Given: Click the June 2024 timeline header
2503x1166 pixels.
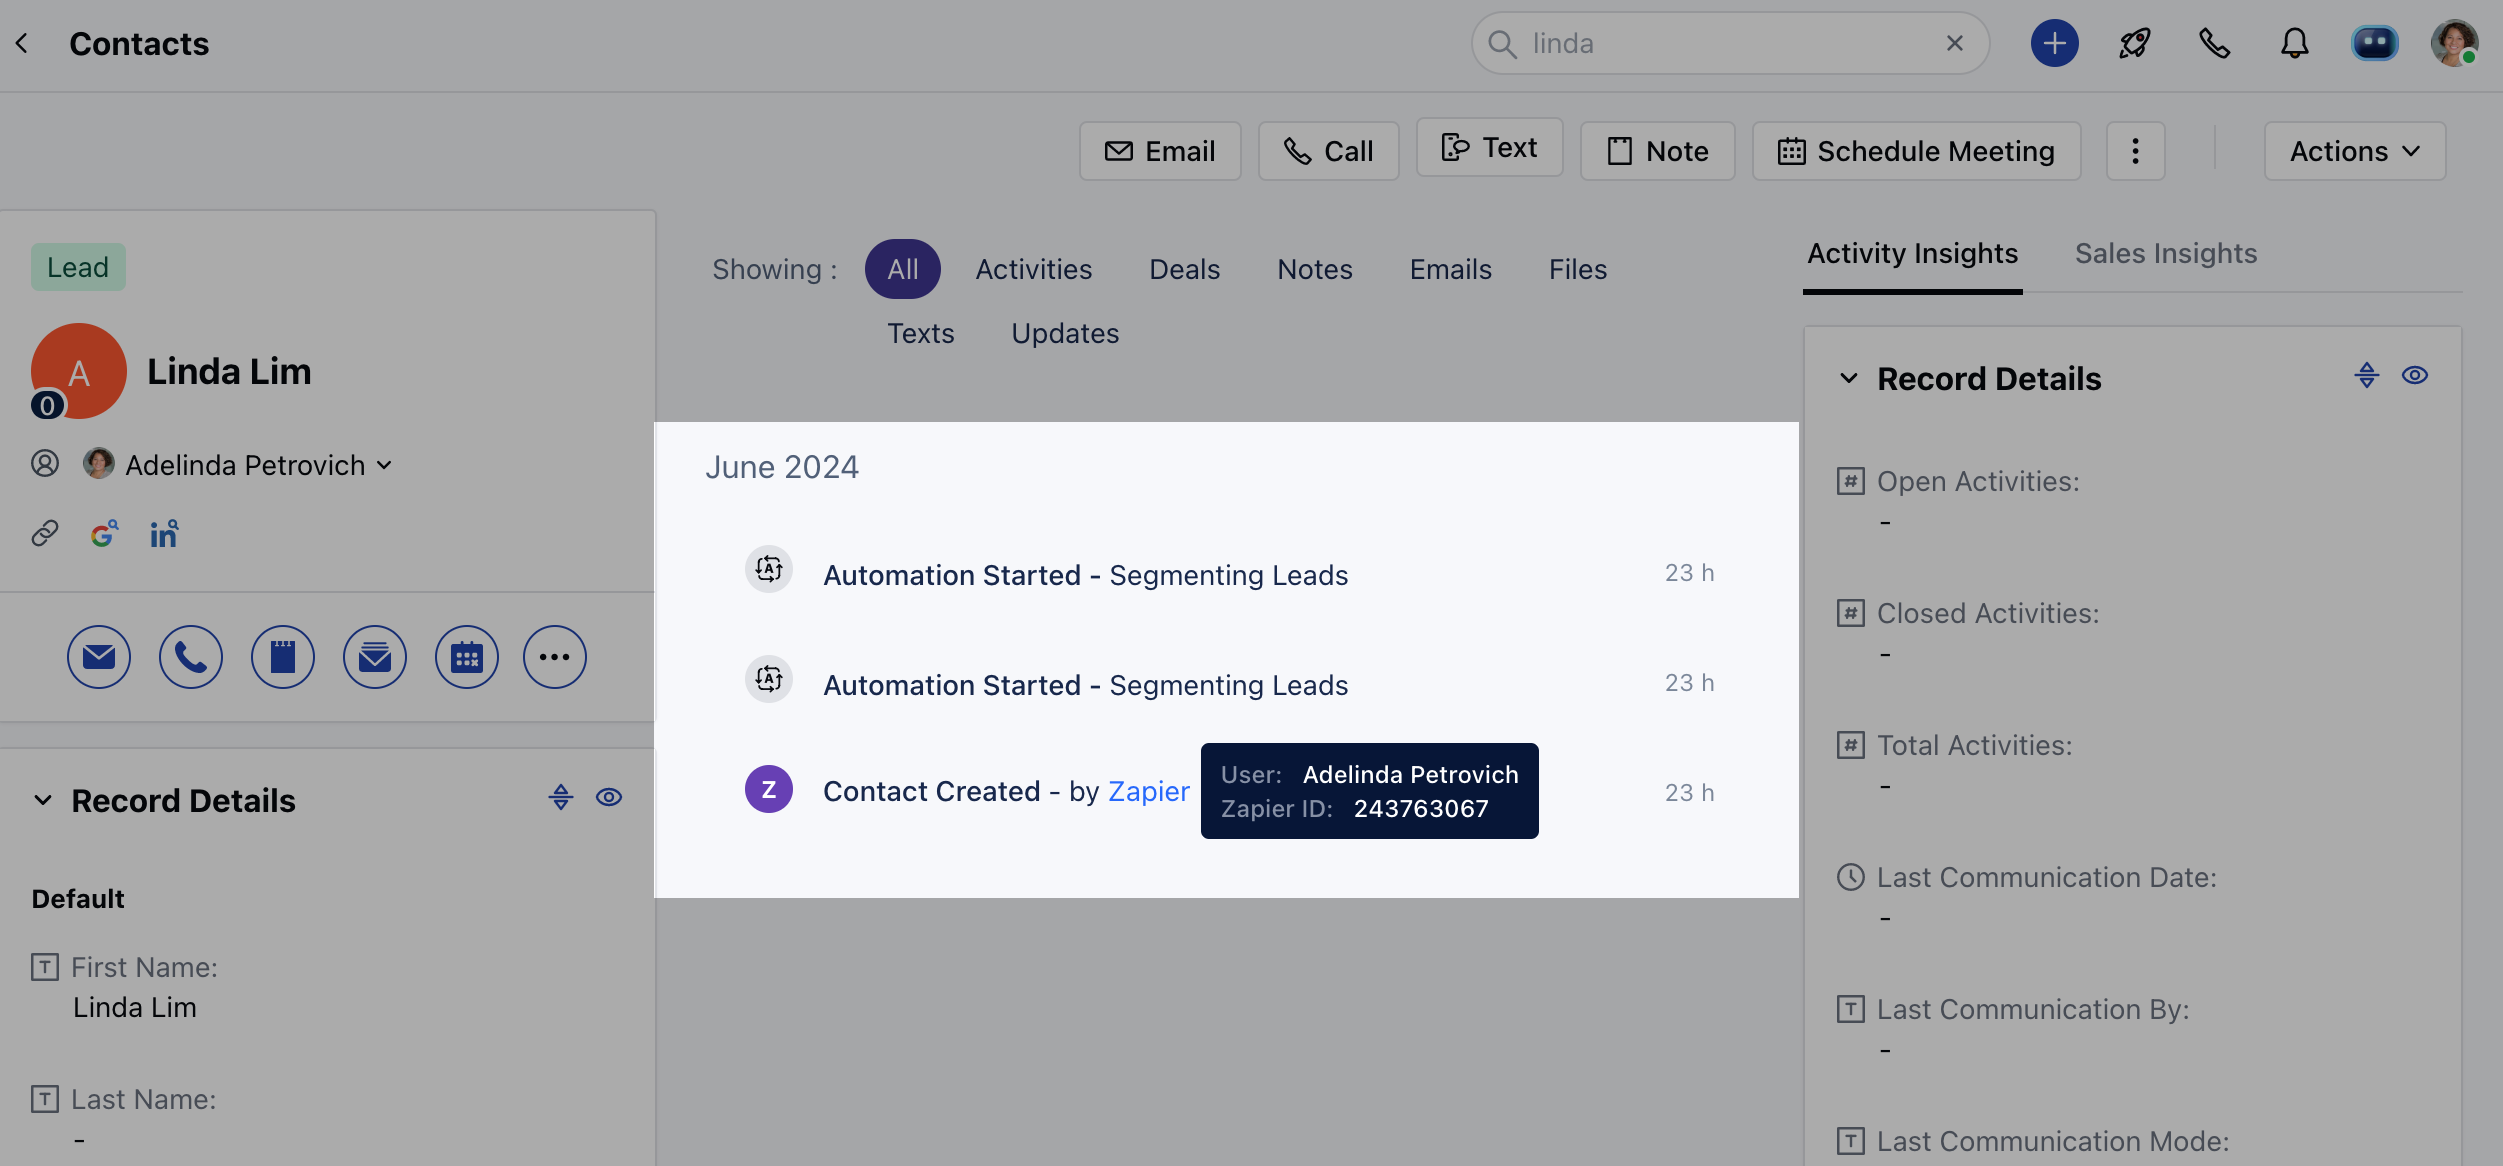Looking at the screenshot, I should 782,467.
